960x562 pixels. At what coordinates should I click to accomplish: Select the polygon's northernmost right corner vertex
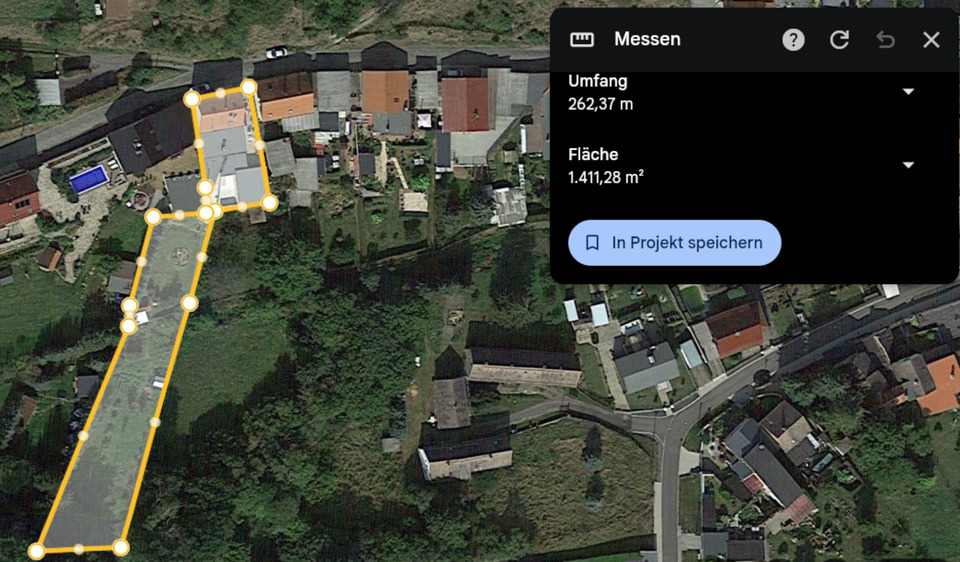248,88
